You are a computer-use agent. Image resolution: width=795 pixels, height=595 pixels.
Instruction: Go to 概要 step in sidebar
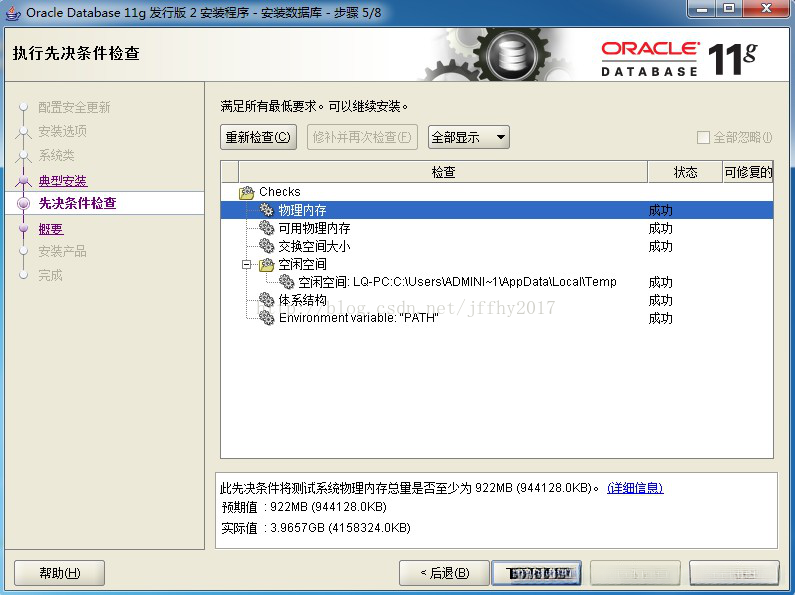[51, 229]
